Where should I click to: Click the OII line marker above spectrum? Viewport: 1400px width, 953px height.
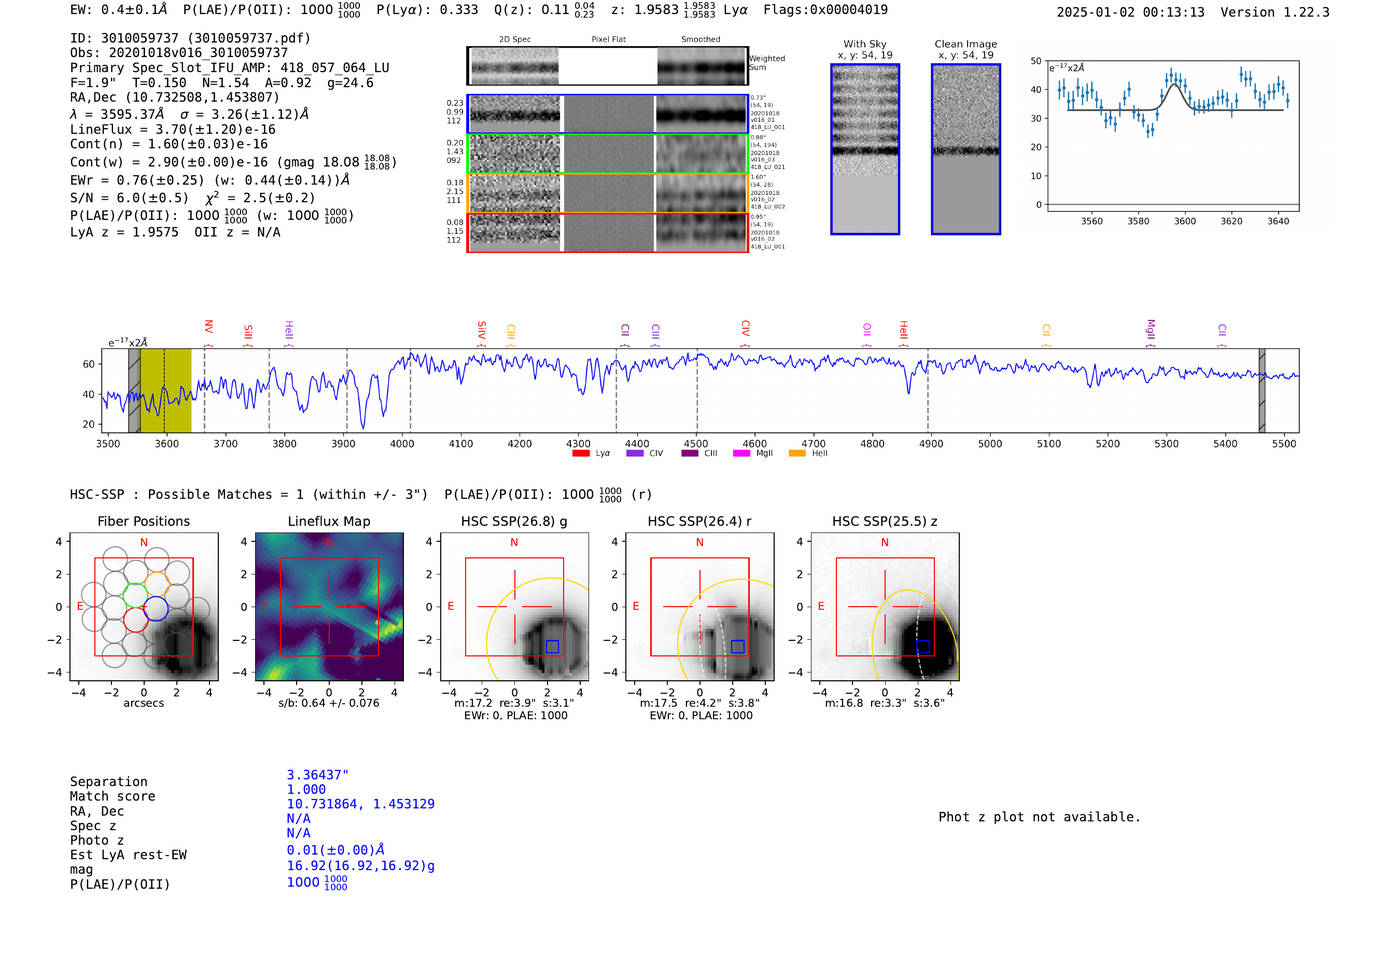point(866,334)
